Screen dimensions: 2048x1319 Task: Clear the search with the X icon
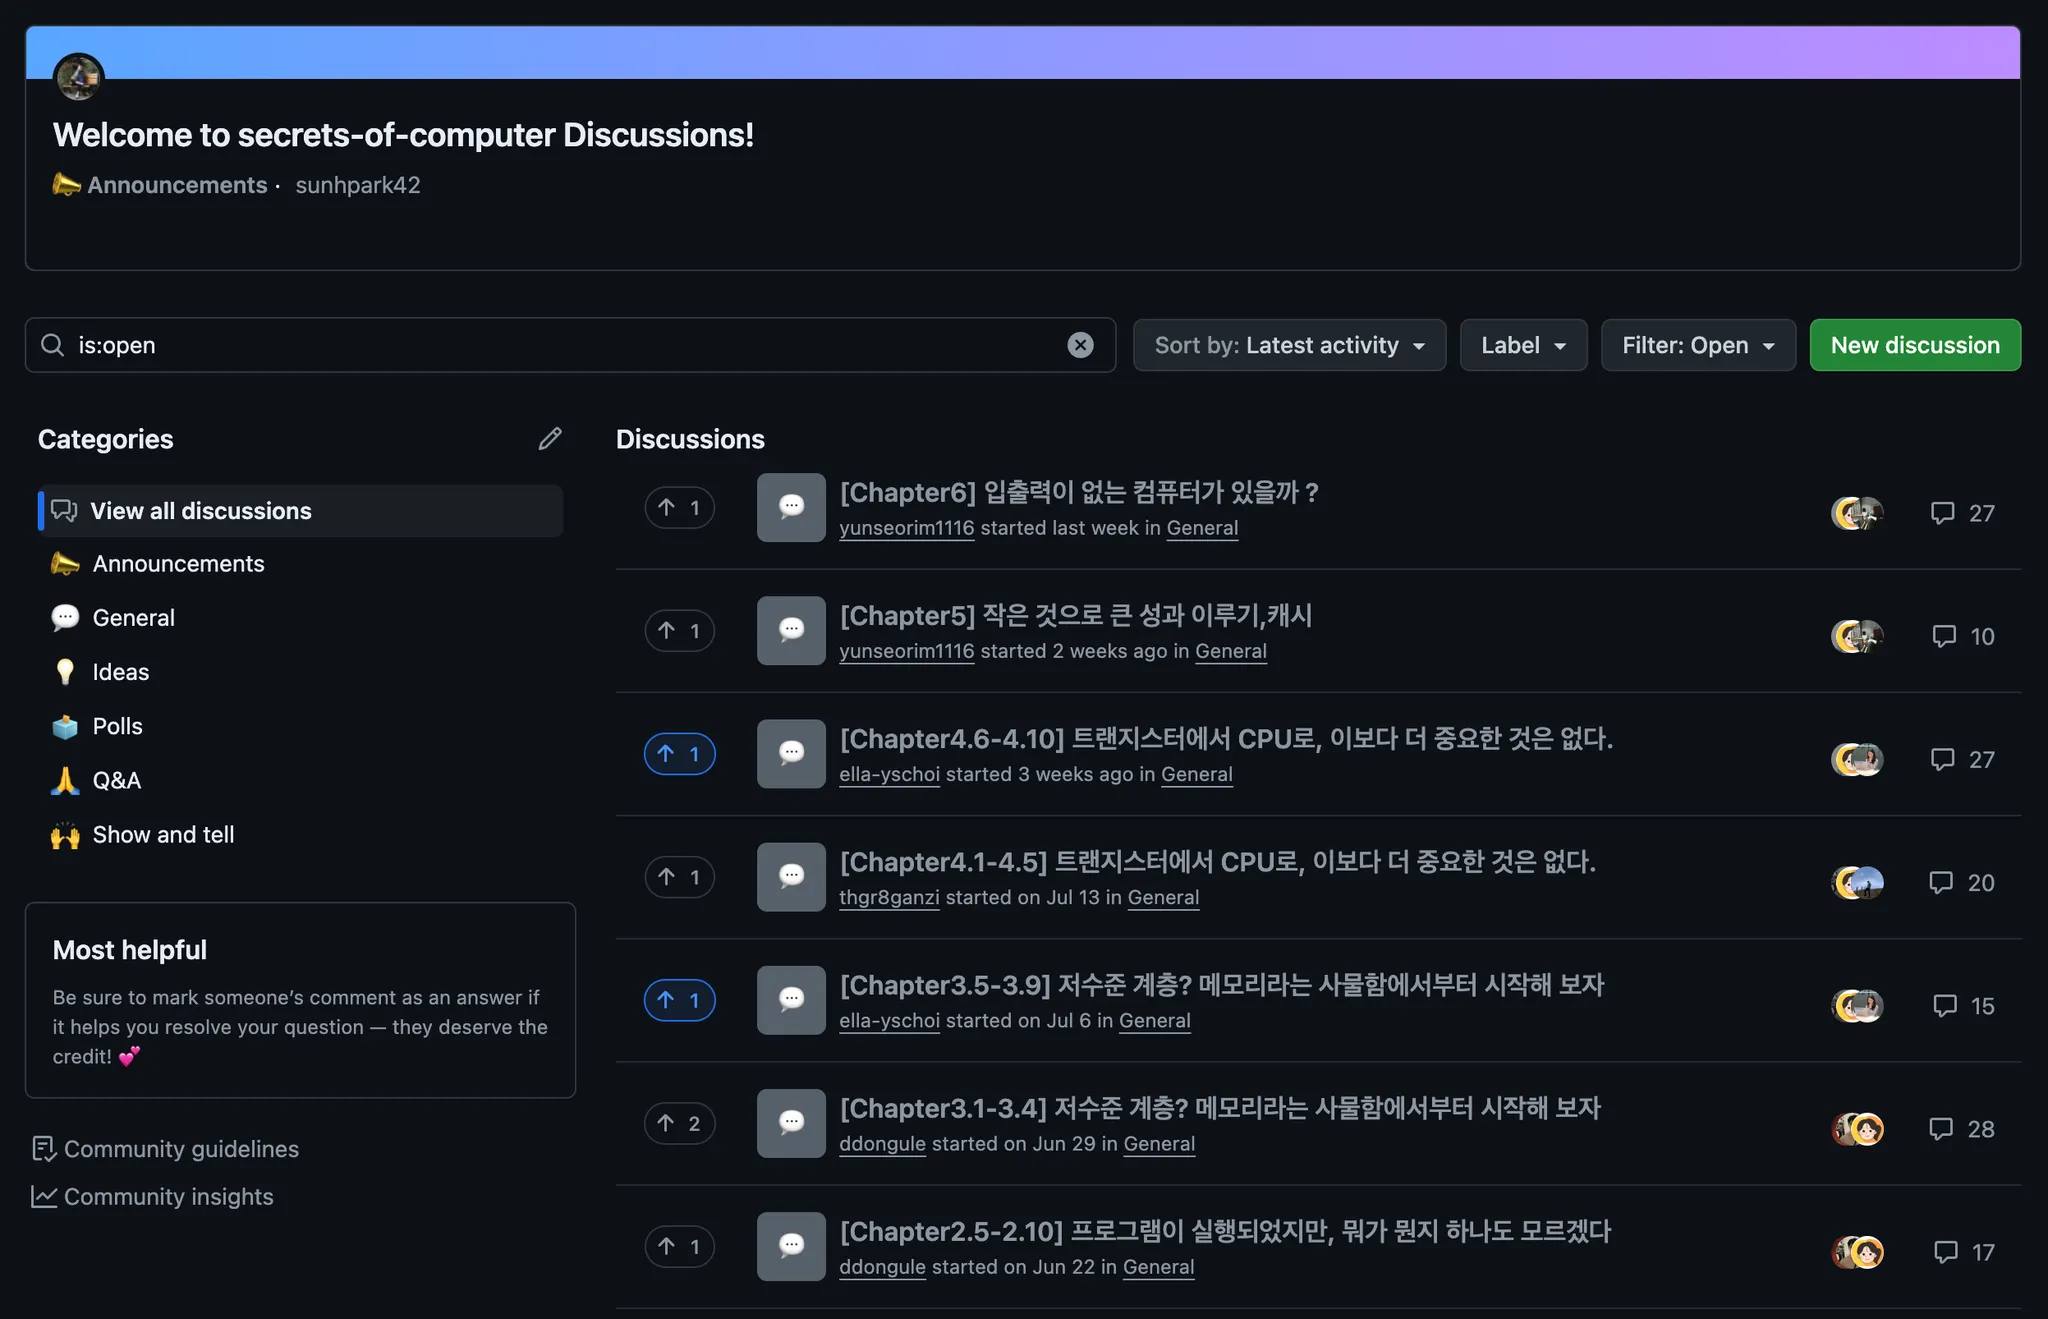(1080, 345)
